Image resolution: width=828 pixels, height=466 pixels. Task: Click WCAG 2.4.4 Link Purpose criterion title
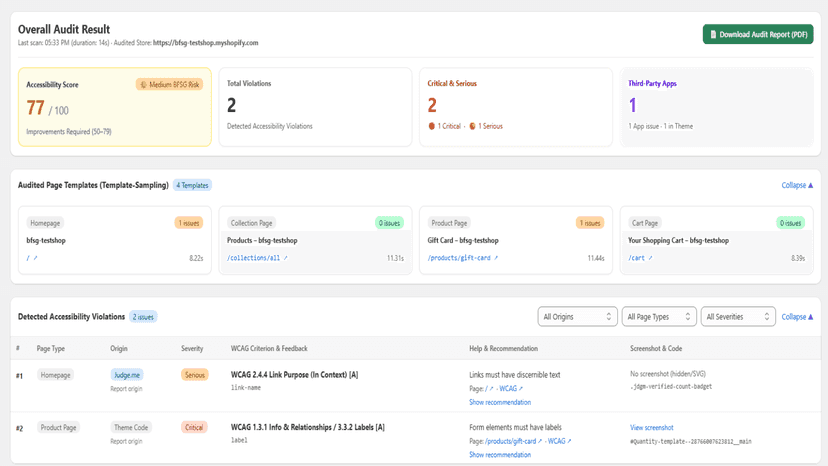294,375
